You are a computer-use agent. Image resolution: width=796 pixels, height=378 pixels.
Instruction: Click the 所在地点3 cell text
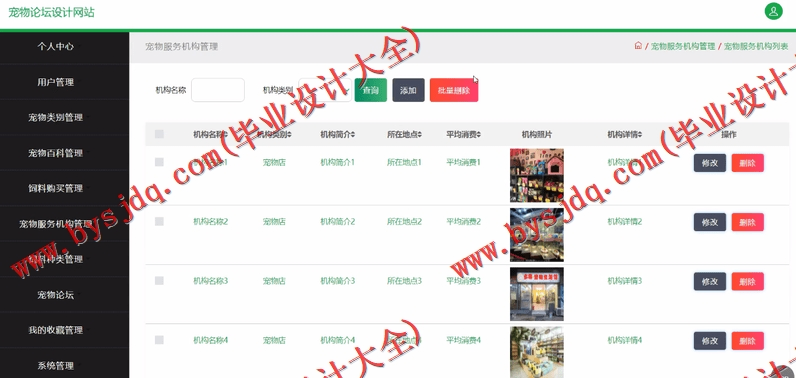405,281
